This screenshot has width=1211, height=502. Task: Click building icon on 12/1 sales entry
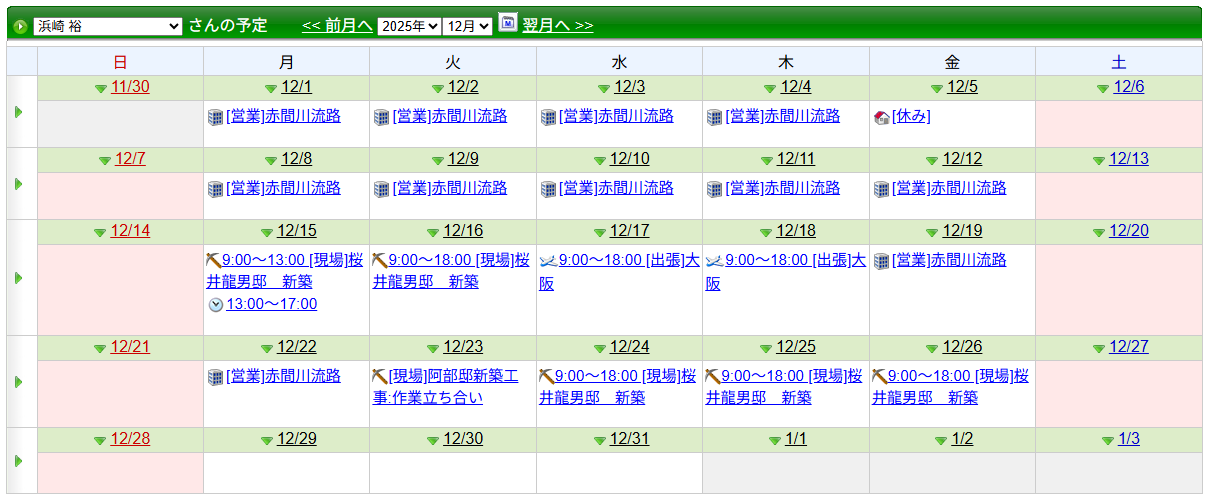(215, 117)
